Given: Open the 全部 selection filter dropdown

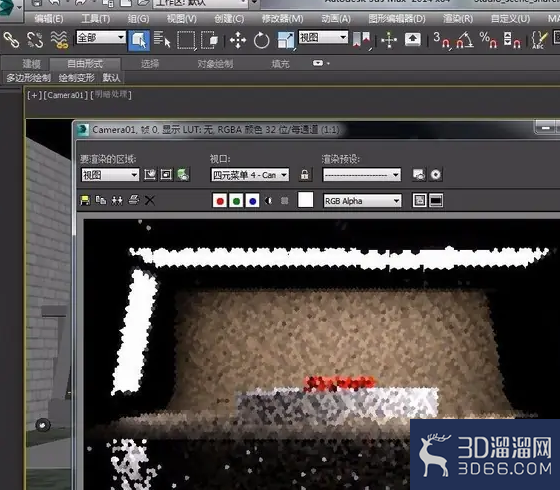Looking at the screenshot, I should tap(101, 37).
